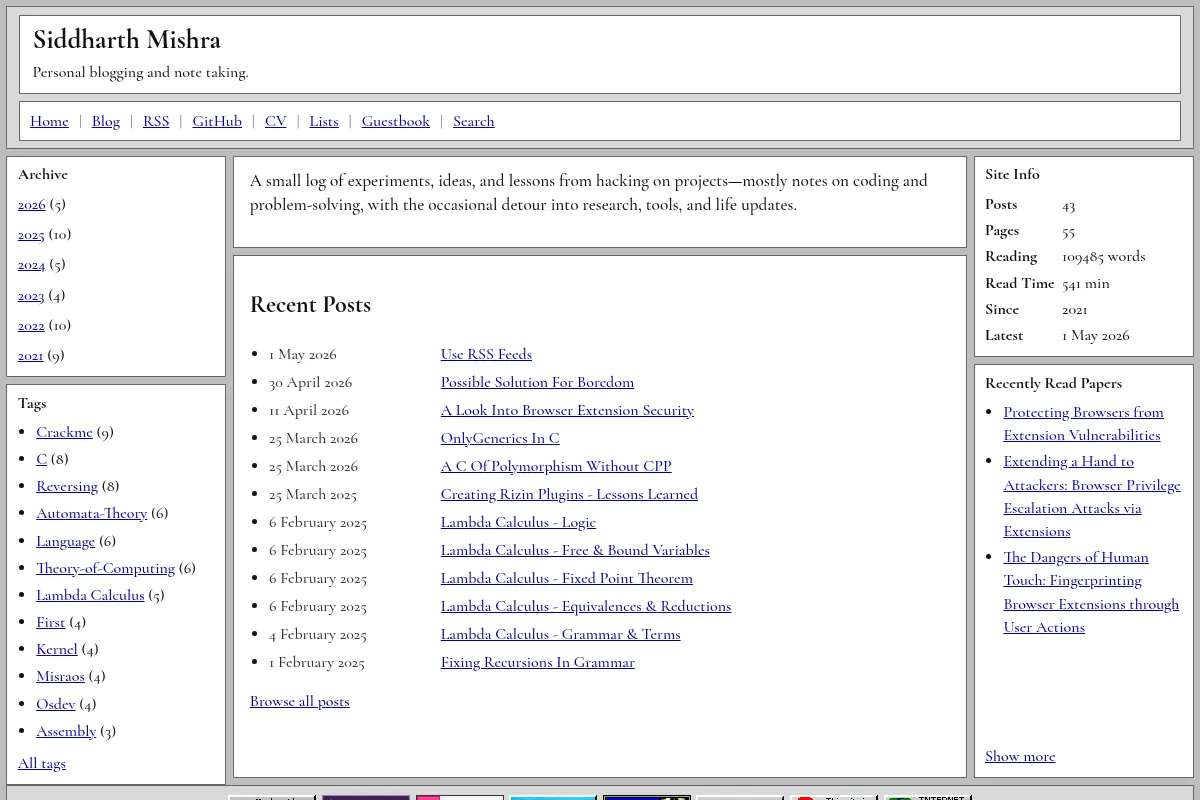Open Fixing Recursions In Grammar post
The image size is (1200, 800).
(538, 662)
